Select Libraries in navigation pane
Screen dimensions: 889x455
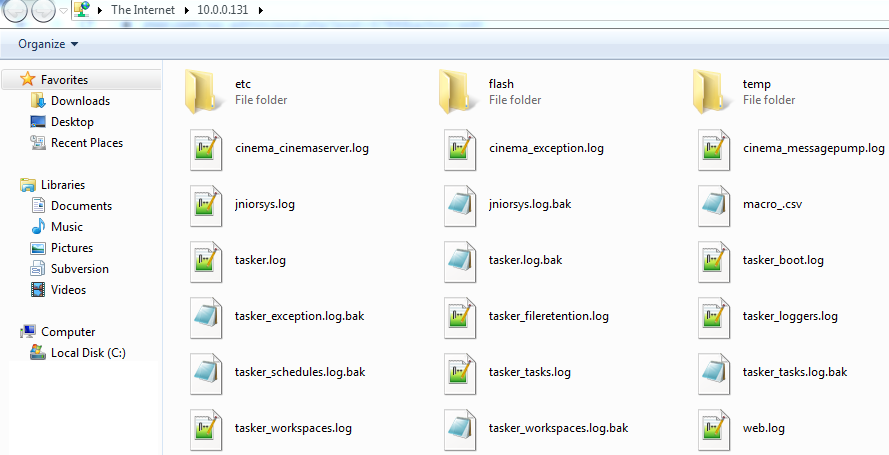62,185
